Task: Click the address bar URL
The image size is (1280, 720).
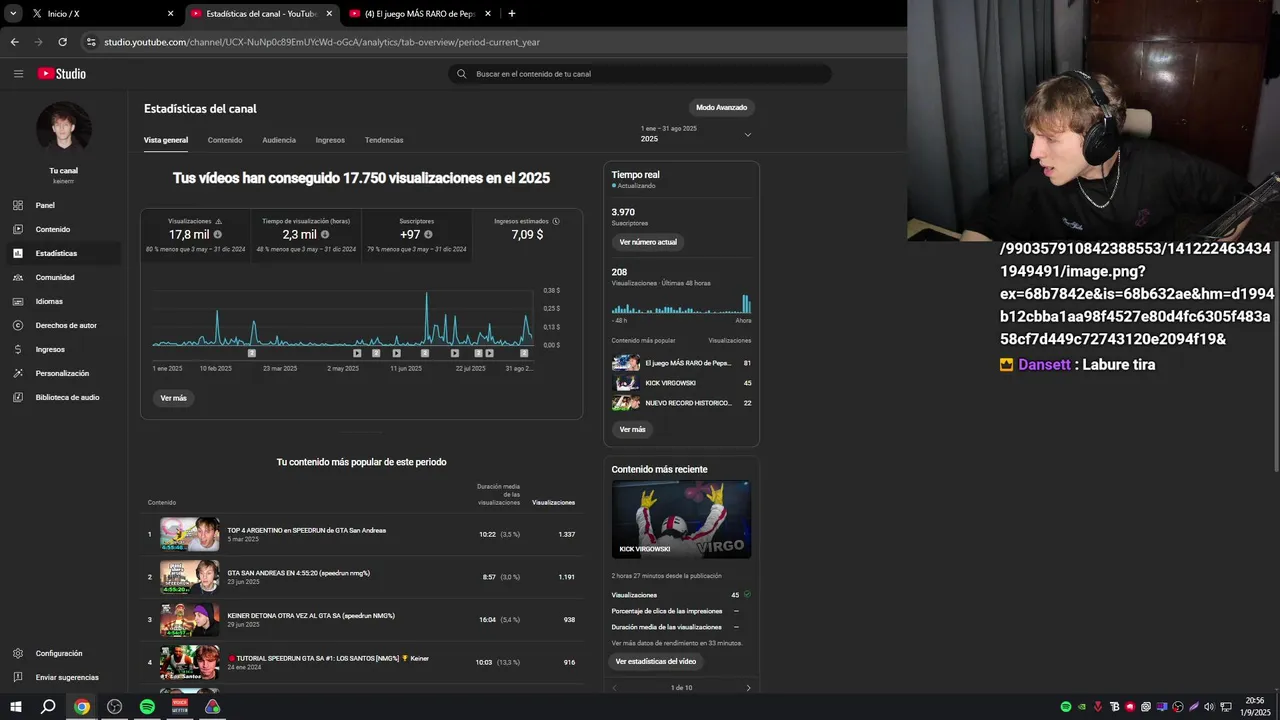Action: pyautogui.click(x=322, y=42)
